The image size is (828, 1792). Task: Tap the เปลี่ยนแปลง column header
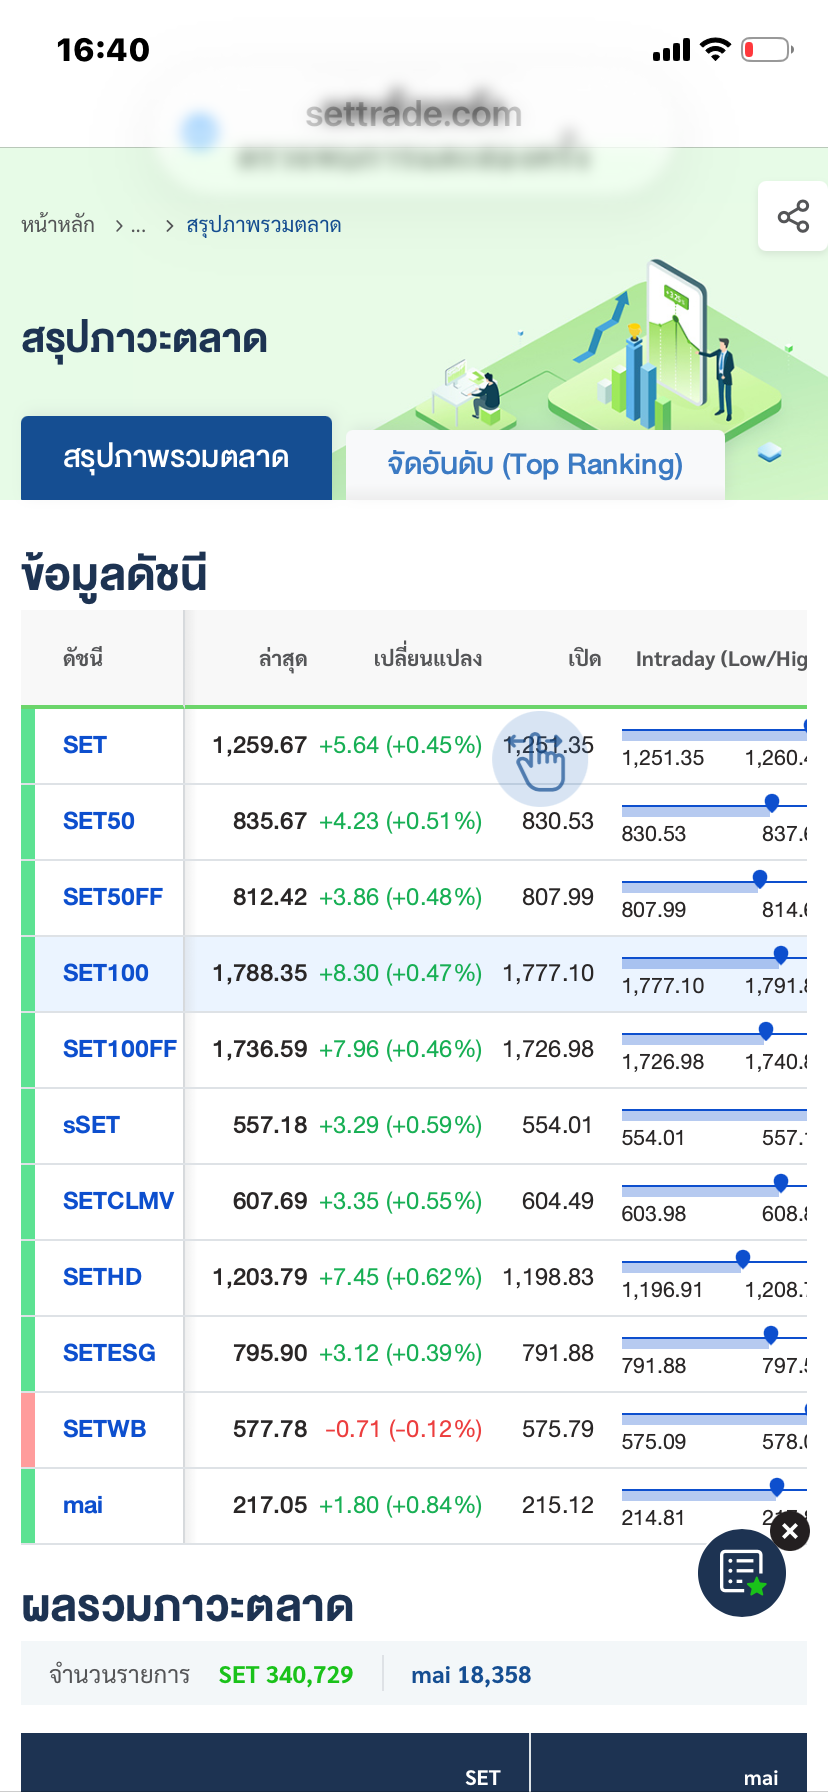tap(428, 659)
